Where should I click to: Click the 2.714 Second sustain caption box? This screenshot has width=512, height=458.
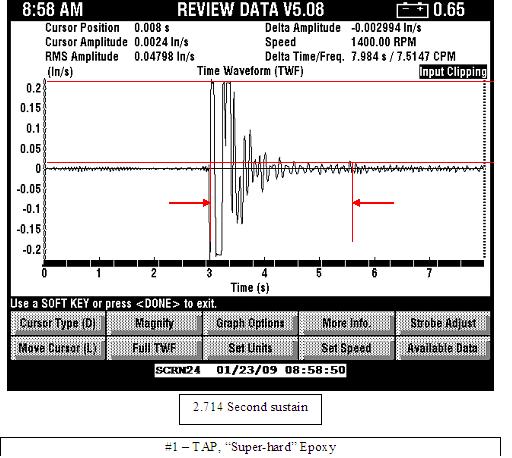(250, 409)
